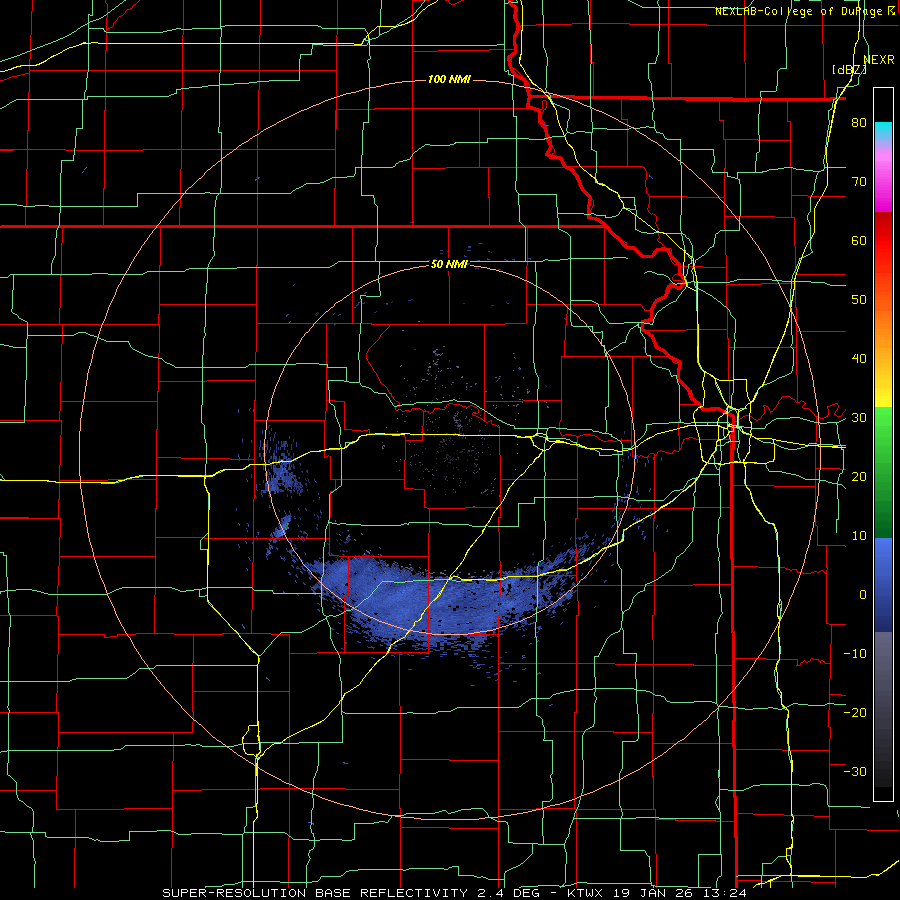The width and height of the screenshot is (900, 900).
Task: Click the cyan segment atop the color bar
Action: coord(883,130)
